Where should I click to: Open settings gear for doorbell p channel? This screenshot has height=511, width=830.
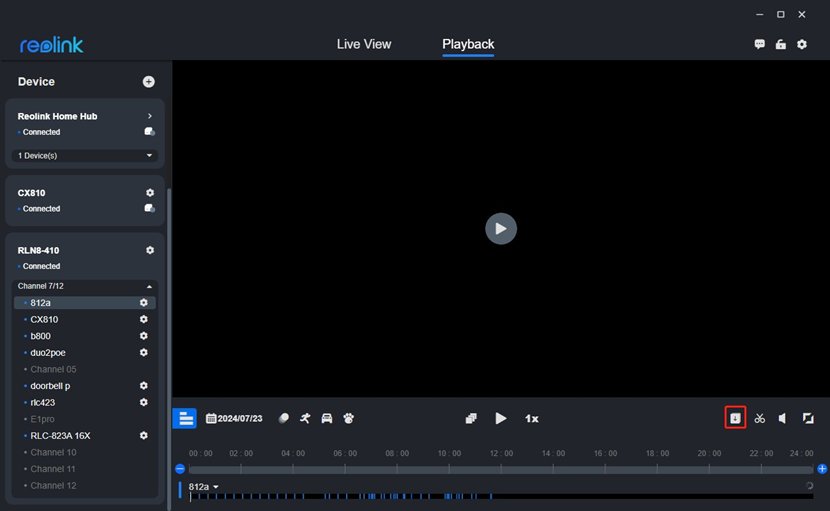click(143, 386)
